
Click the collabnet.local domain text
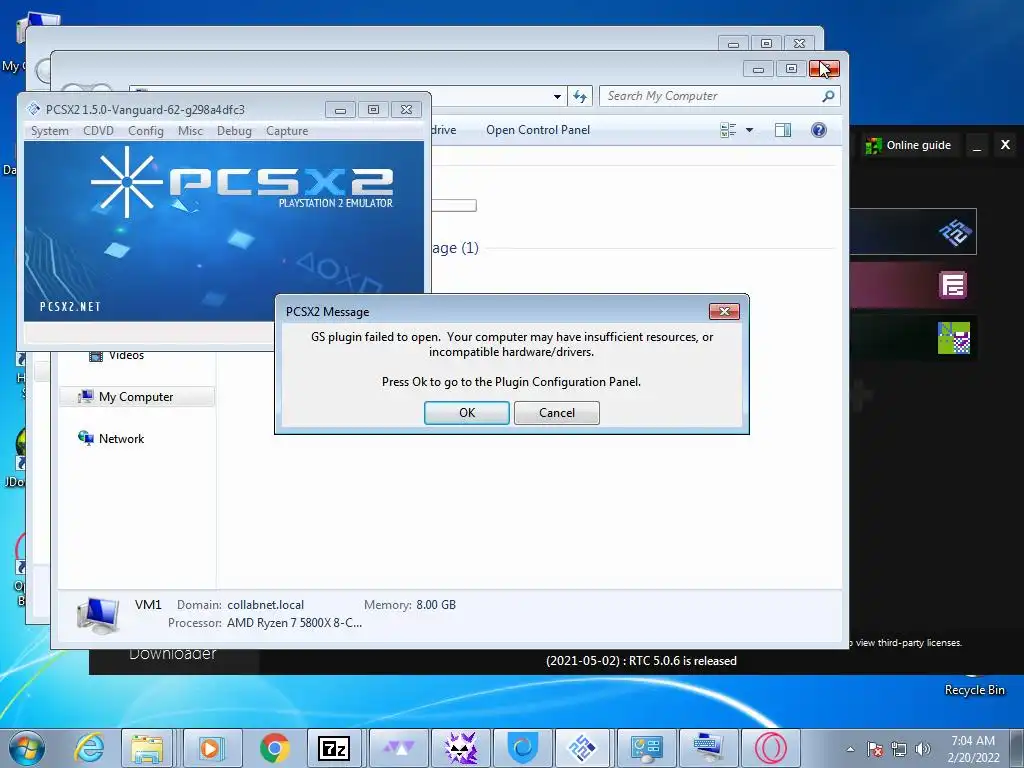click(x=265, y=605)
